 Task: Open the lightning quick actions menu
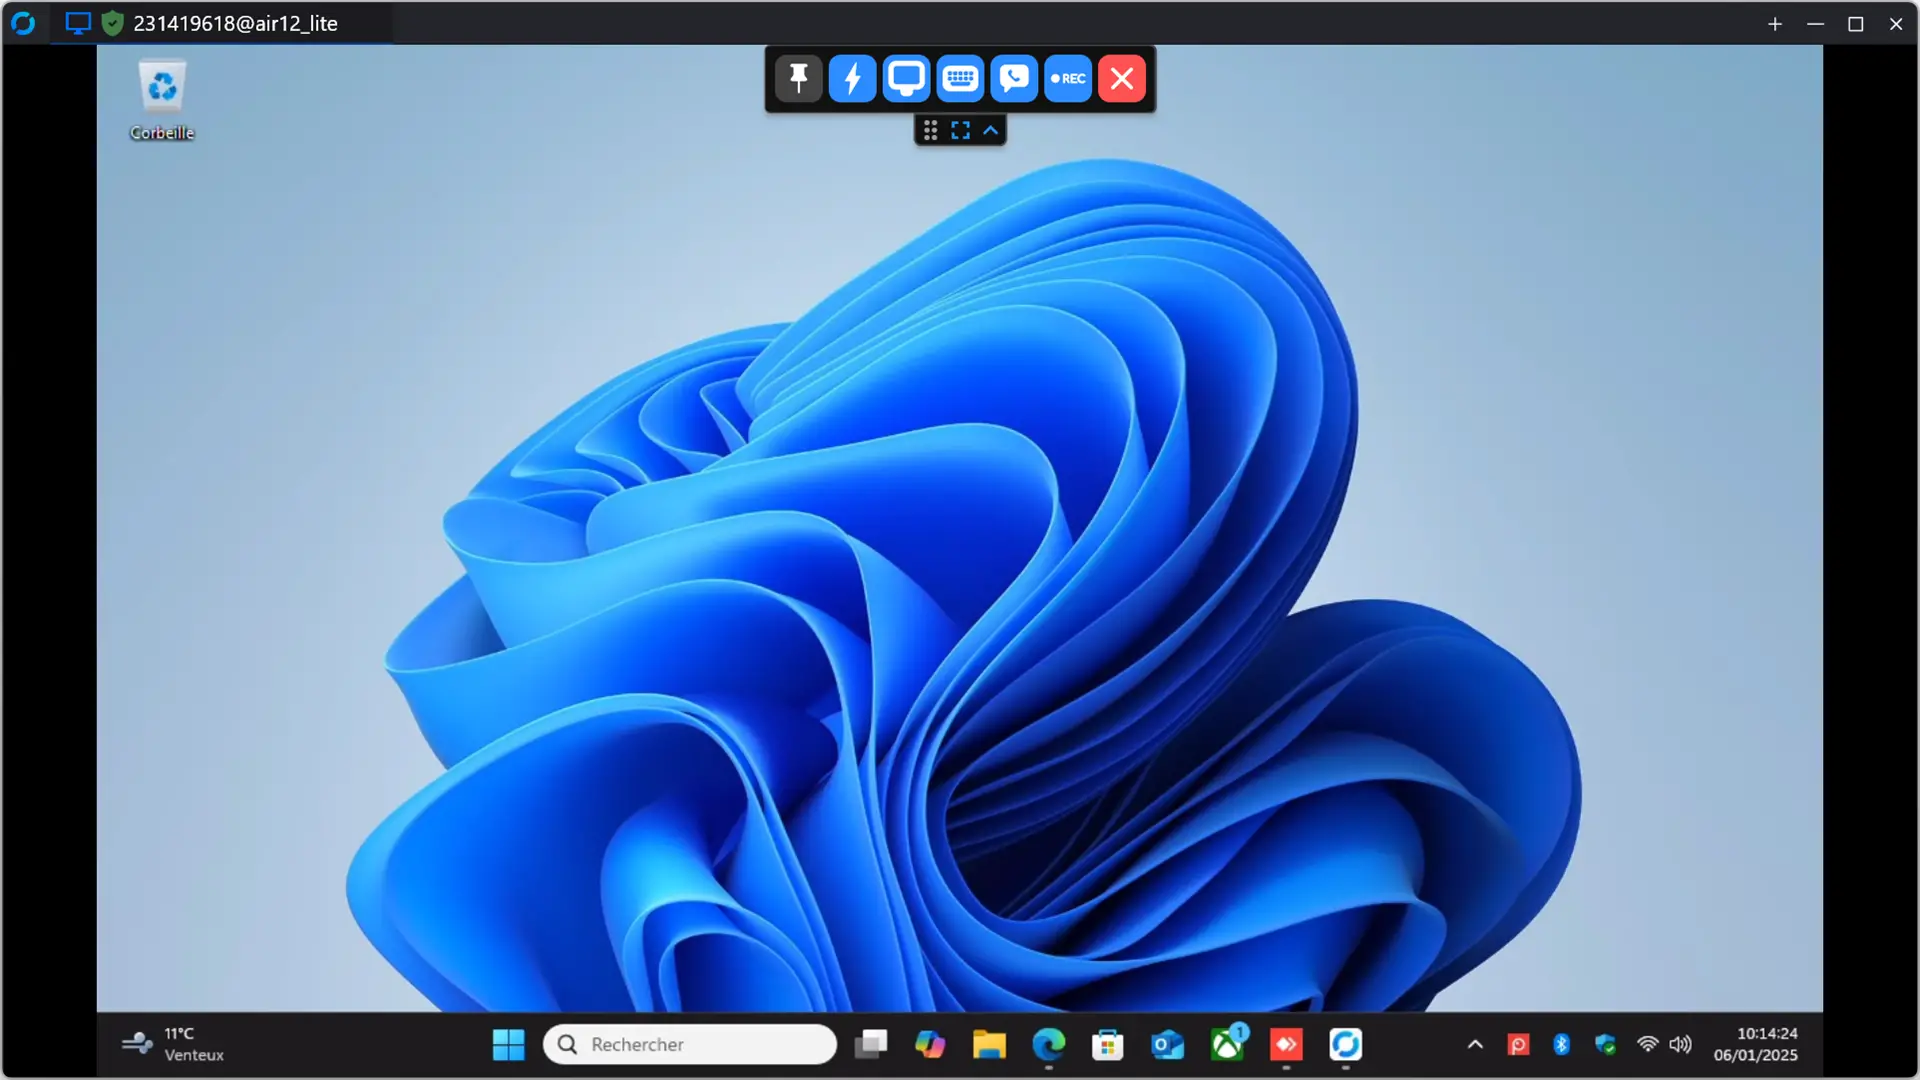[852, 78]
